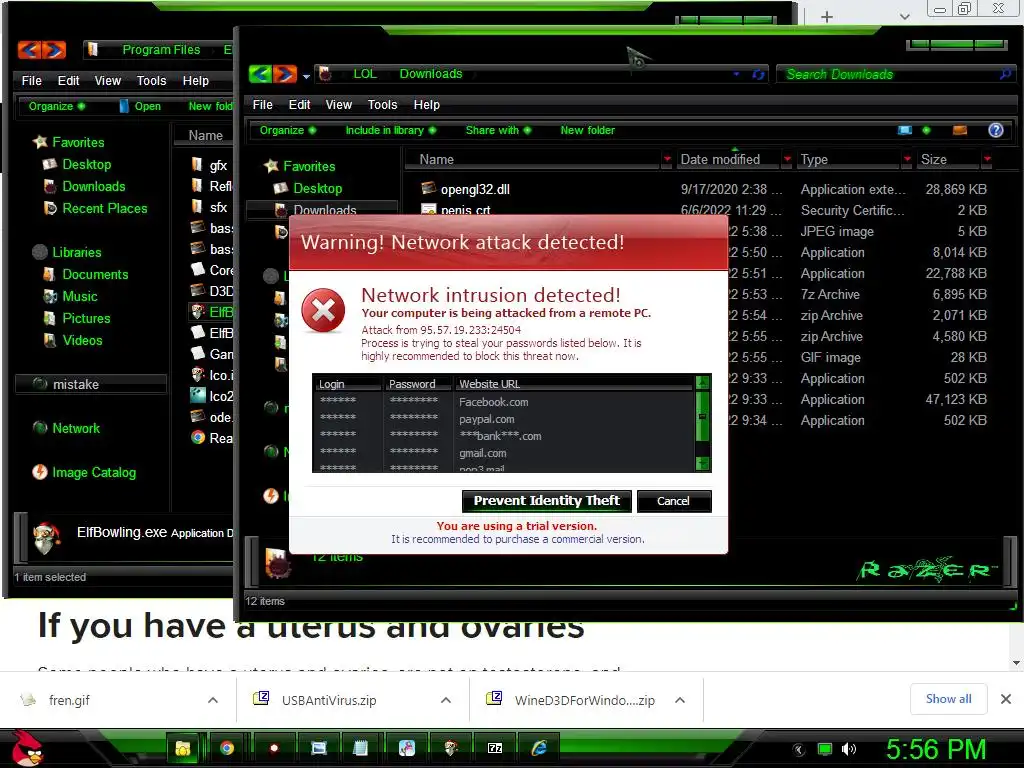Open Help menu in Downloads window

(x=426, y=104)
